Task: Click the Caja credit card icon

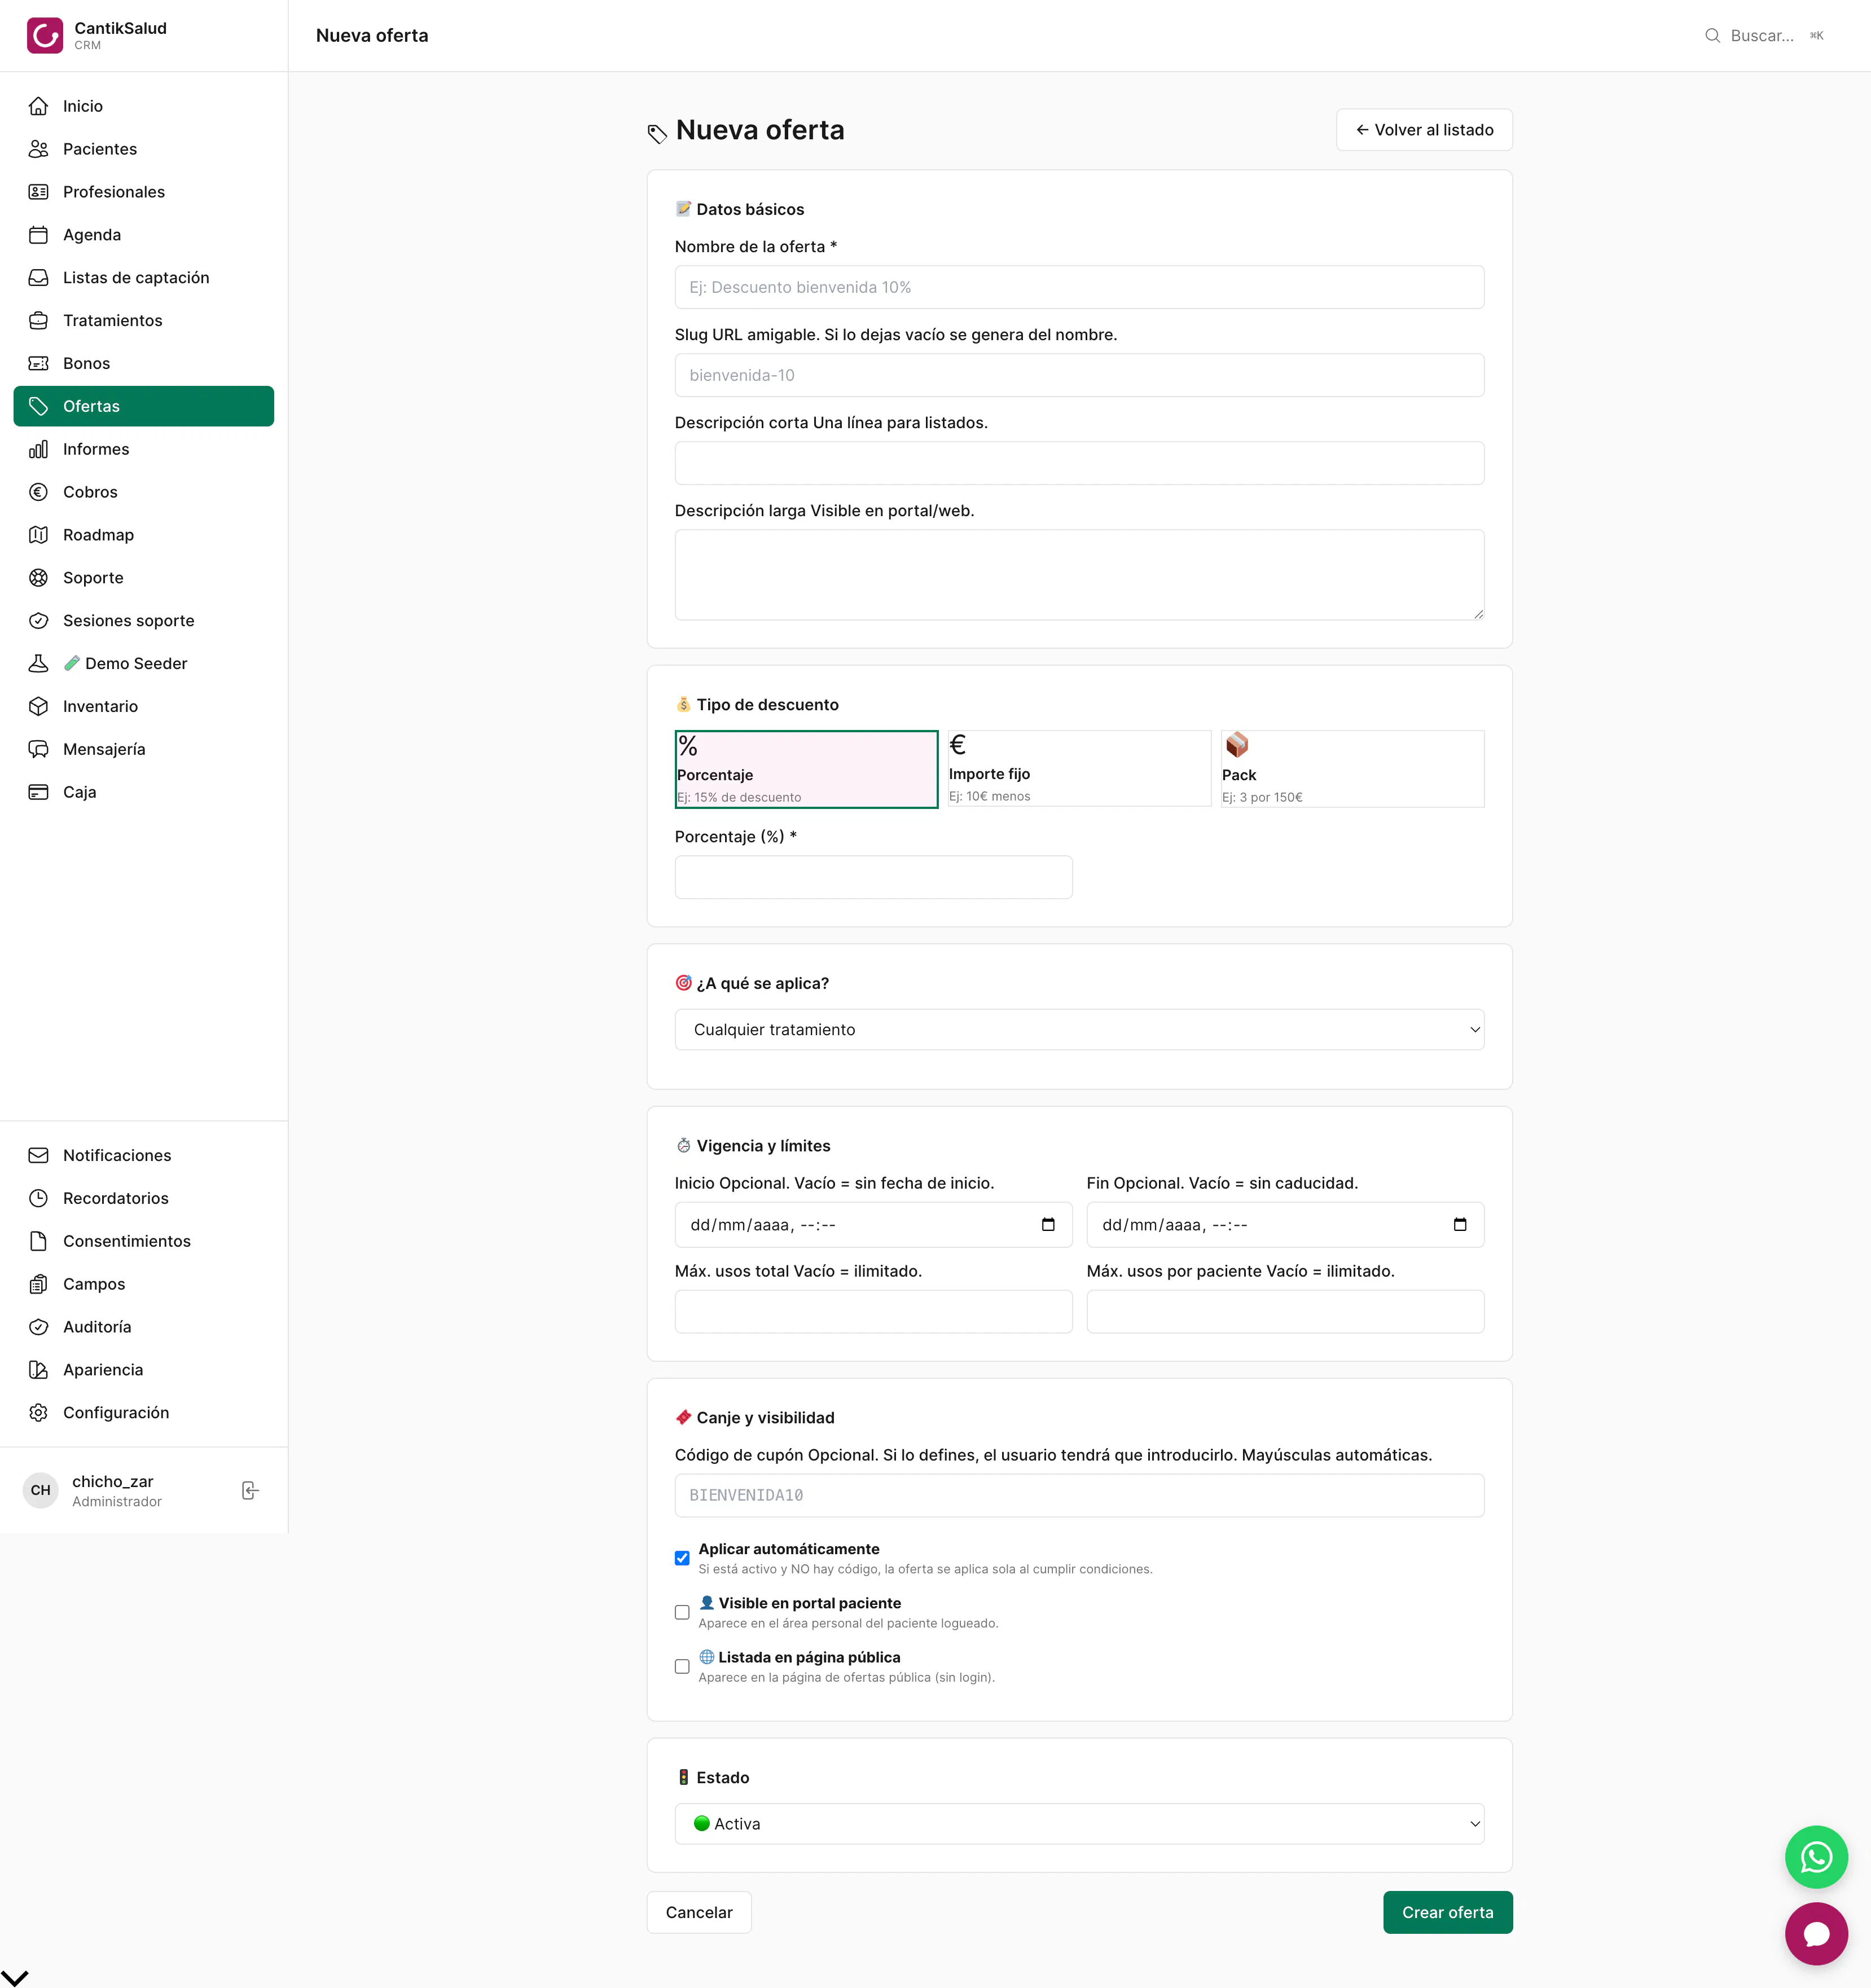Action: tap(39, 792)
